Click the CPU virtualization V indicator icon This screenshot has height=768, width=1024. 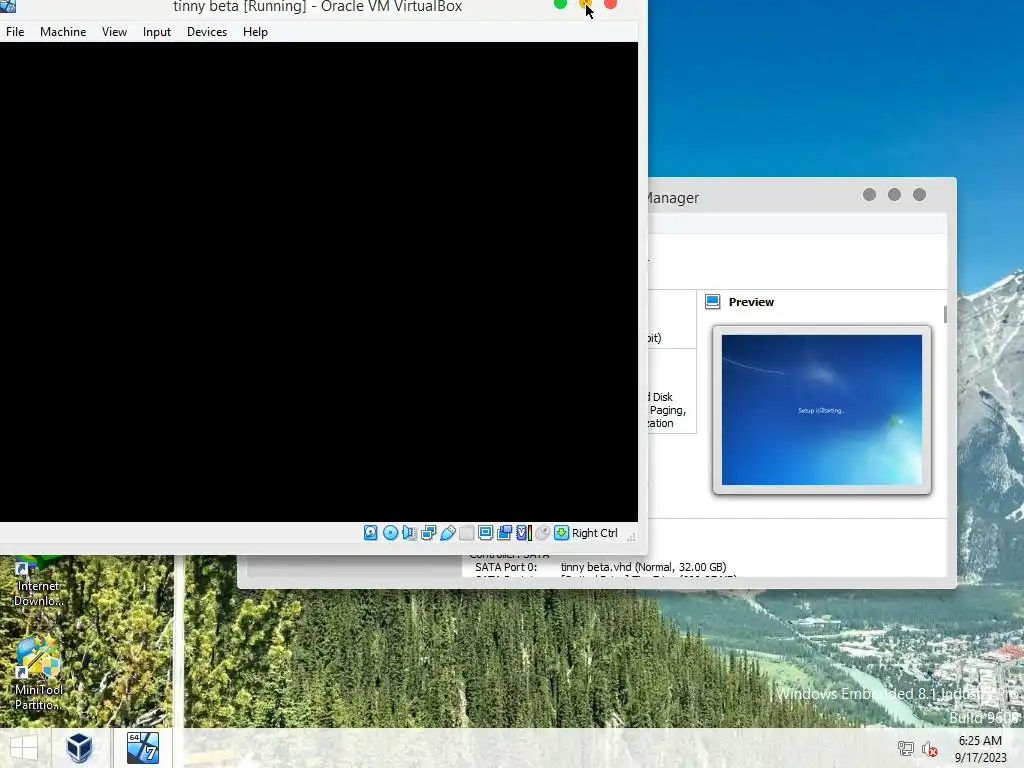coord(524,533)
